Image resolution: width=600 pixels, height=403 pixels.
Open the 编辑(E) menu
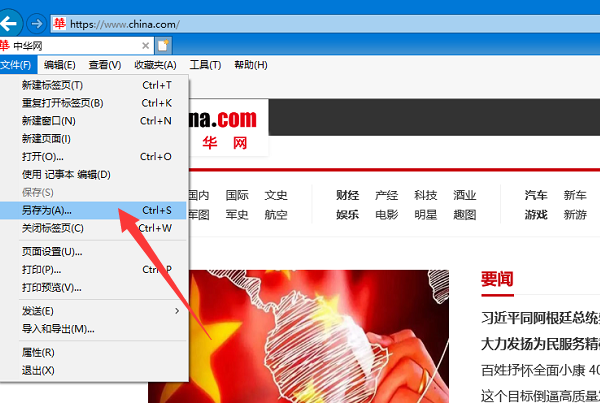[60, 65]
